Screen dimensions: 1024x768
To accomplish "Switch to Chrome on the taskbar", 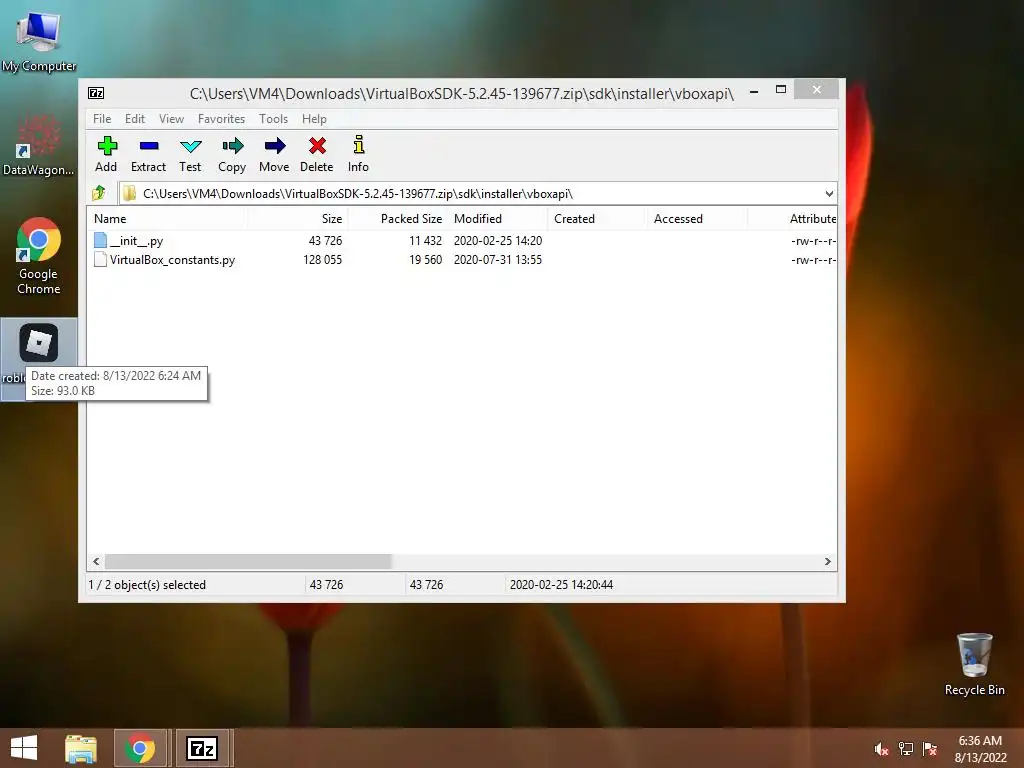I will point(140,748).
